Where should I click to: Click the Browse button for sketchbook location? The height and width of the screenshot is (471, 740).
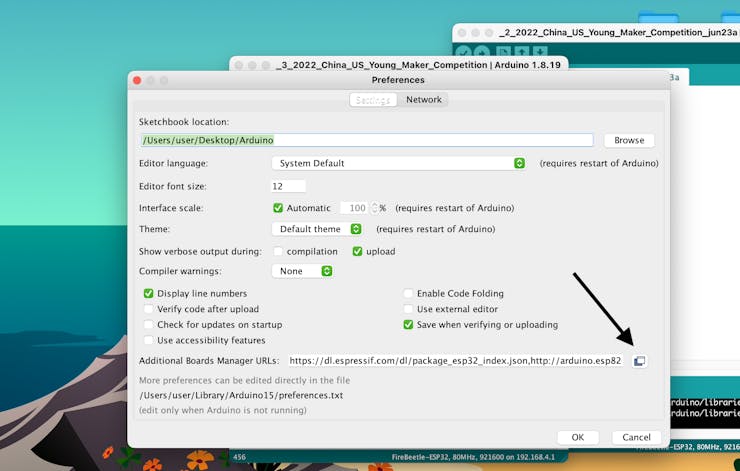click(x=629, y=140)
